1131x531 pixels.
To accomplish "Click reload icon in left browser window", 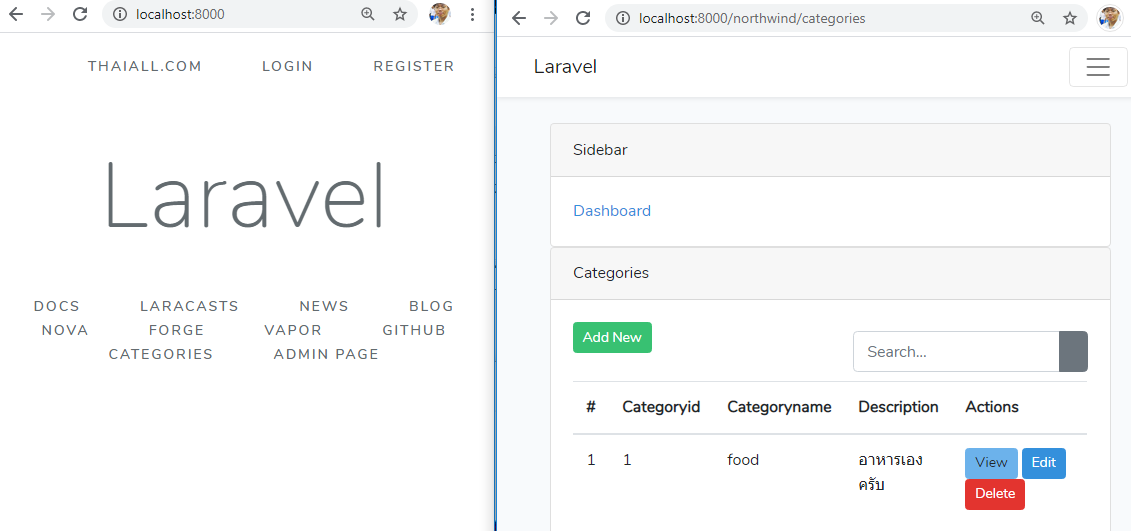I will [80, 14].
